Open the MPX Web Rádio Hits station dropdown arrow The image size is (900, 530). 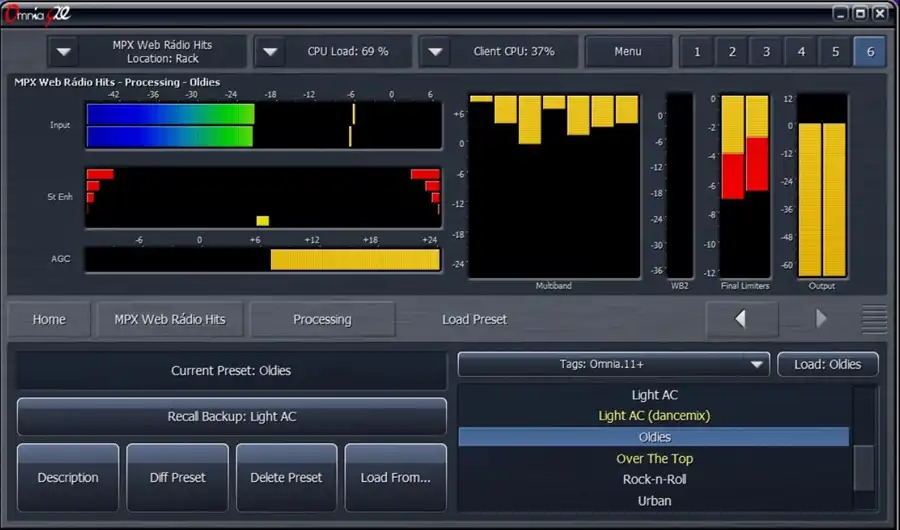[x=63, y=52]
